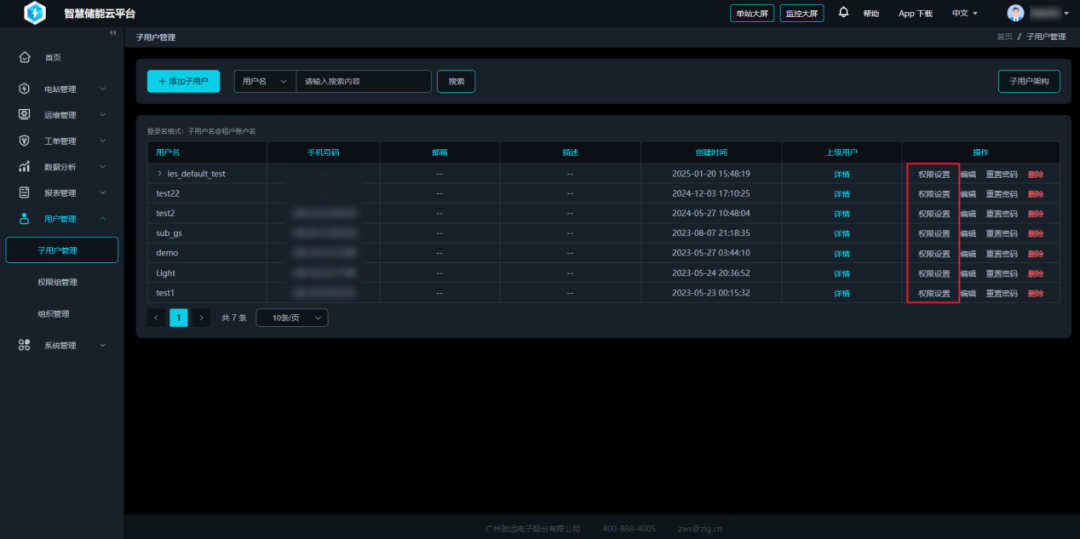Click the 创建时间 column header
The height and width of the screenshot is (539, 1080).
coord(711,152)
